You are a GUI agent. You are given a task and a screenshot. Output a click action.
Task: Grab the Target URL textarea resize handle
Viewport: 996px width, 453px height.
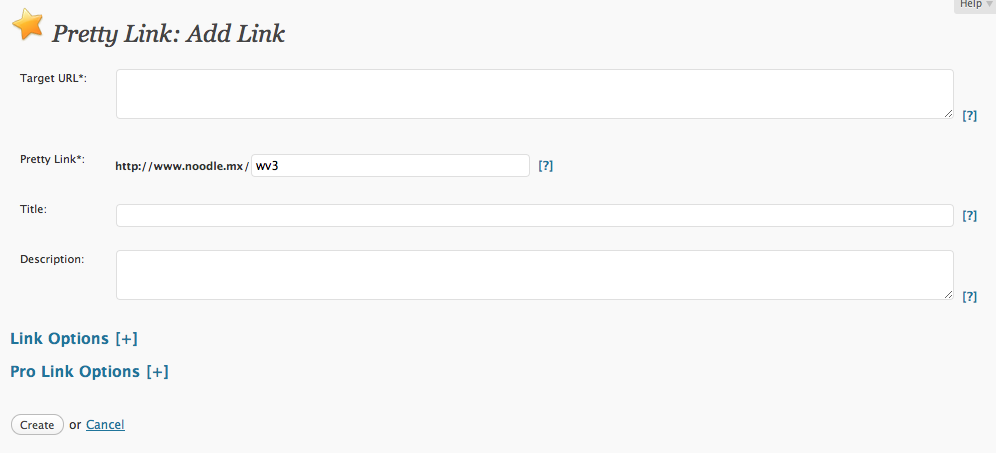tap(947, 113)
